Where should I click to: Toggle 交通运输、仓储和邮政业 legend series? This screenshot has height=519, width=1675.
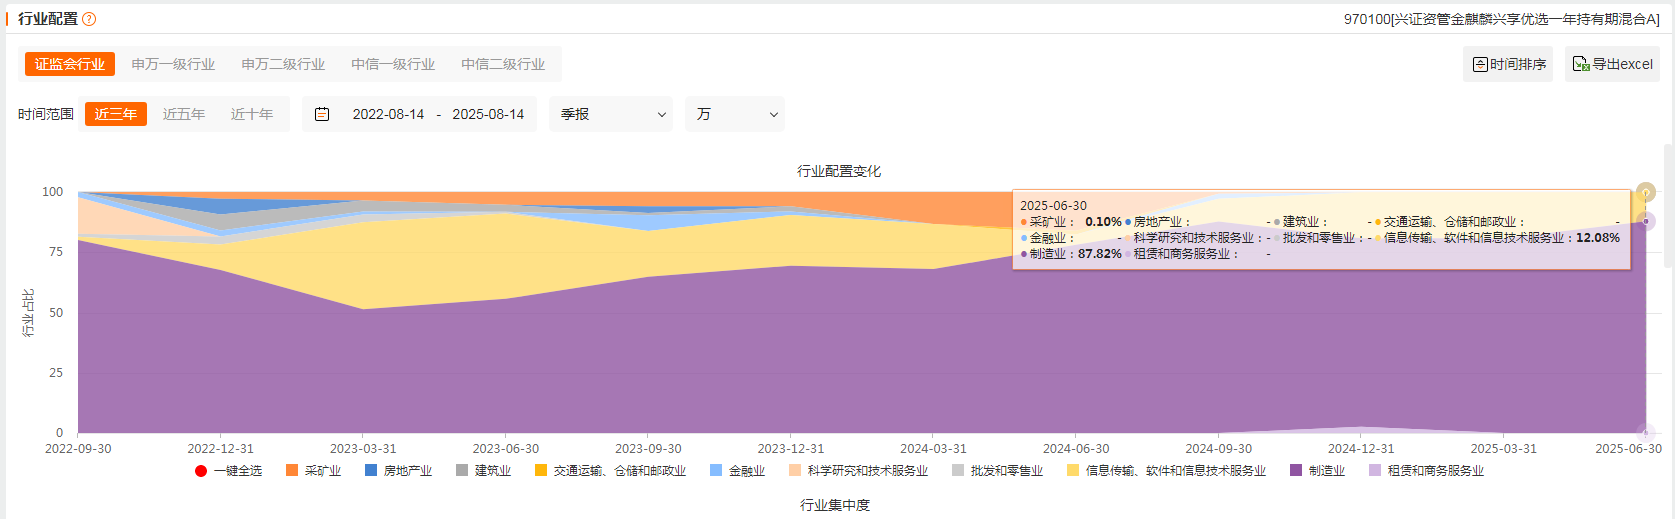point(610,471)
